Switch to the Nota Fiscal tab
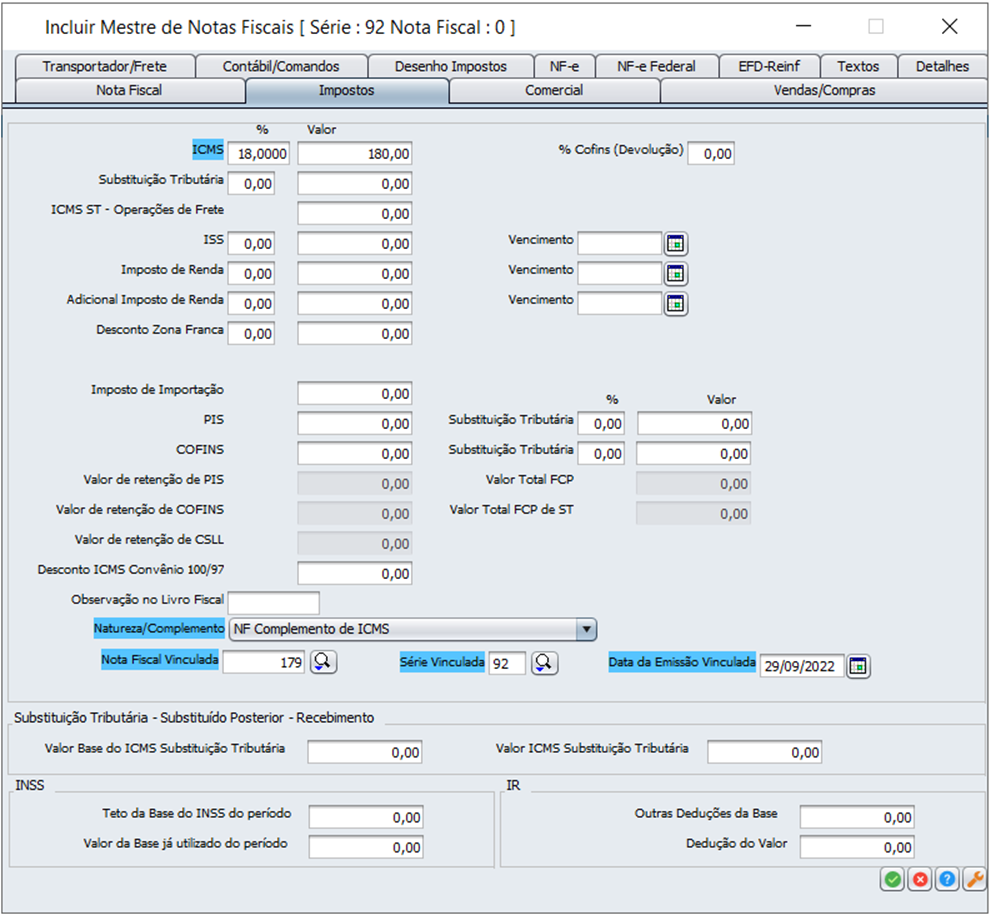Image resolution: width=991 pixels, height=915 pixels. coord(129,90)
